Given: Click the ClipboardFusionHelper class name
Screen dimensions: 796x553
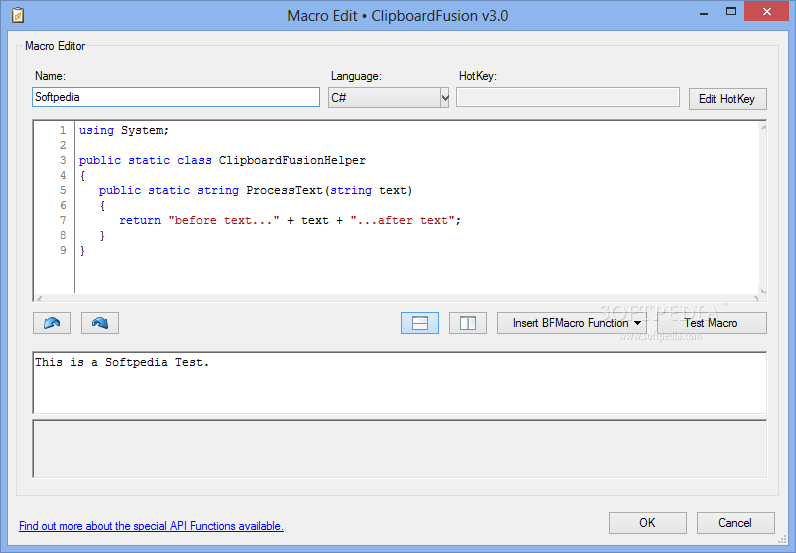Looking at the screenshot, I should click(292, 160).
